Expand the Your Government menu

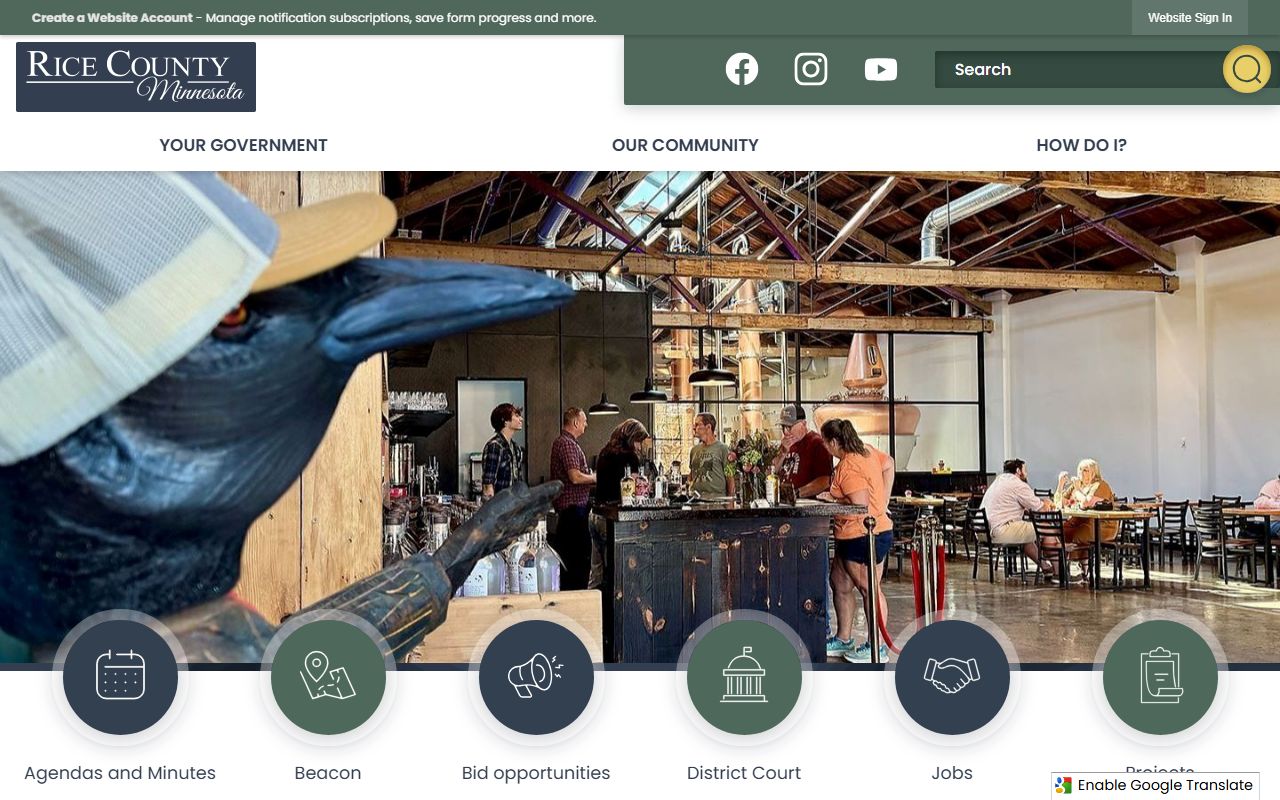tap(243, 145)
